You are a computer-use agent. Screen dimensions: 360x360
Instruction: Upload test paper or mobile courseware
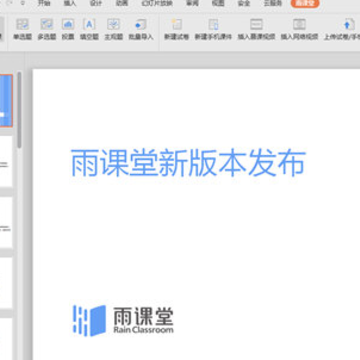point(343,29)
